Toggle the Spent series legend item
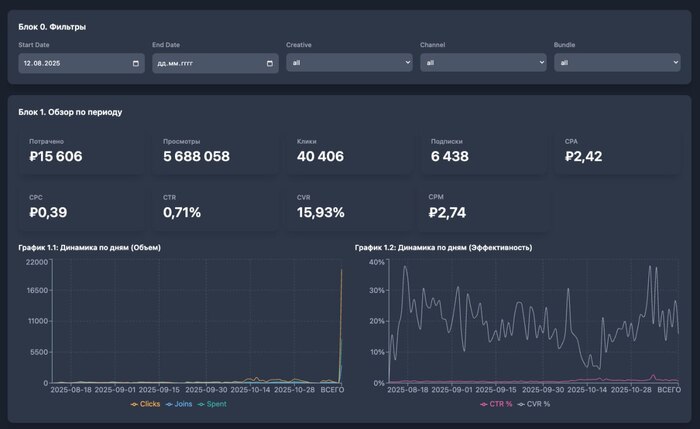 (216, 404)
